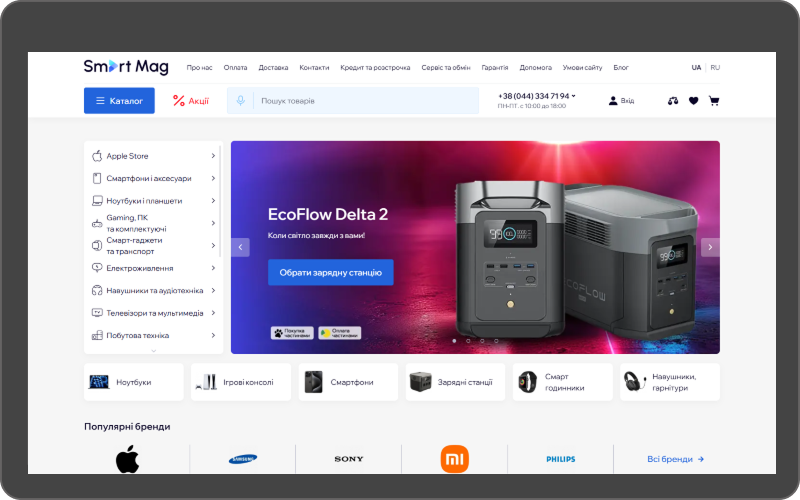Click the appliance icon beside Побутова техніка
The width and height of the screenshot is (800, 500).
[97, 335]
